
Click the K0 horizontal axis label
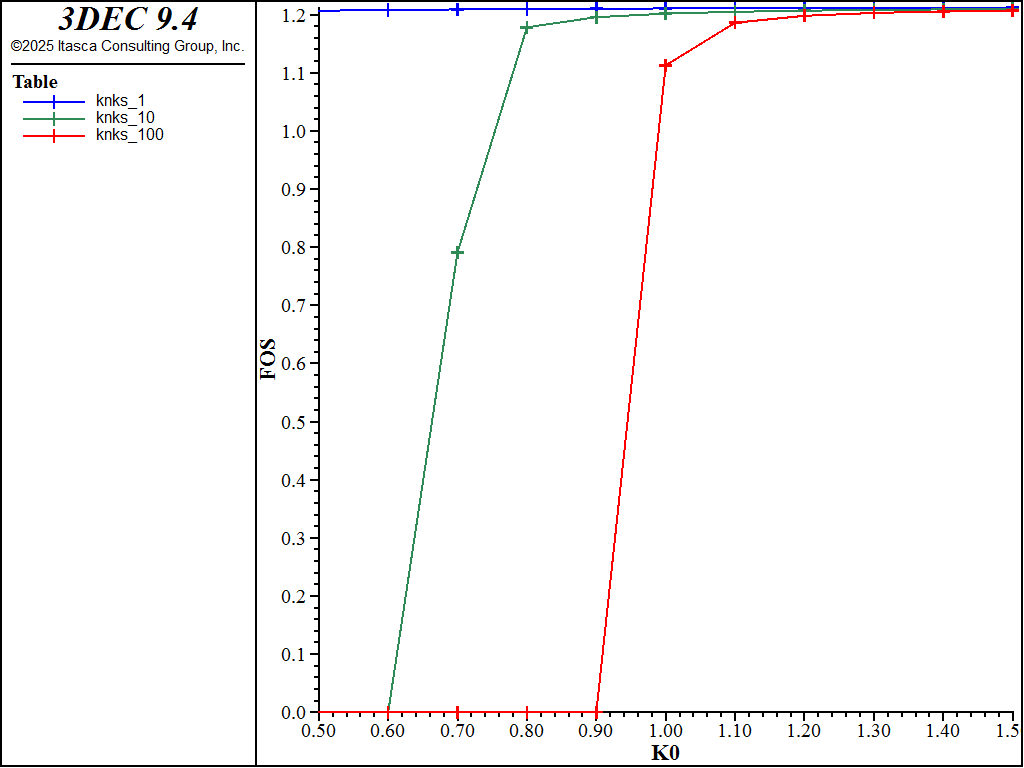click(x=665, y=752)
